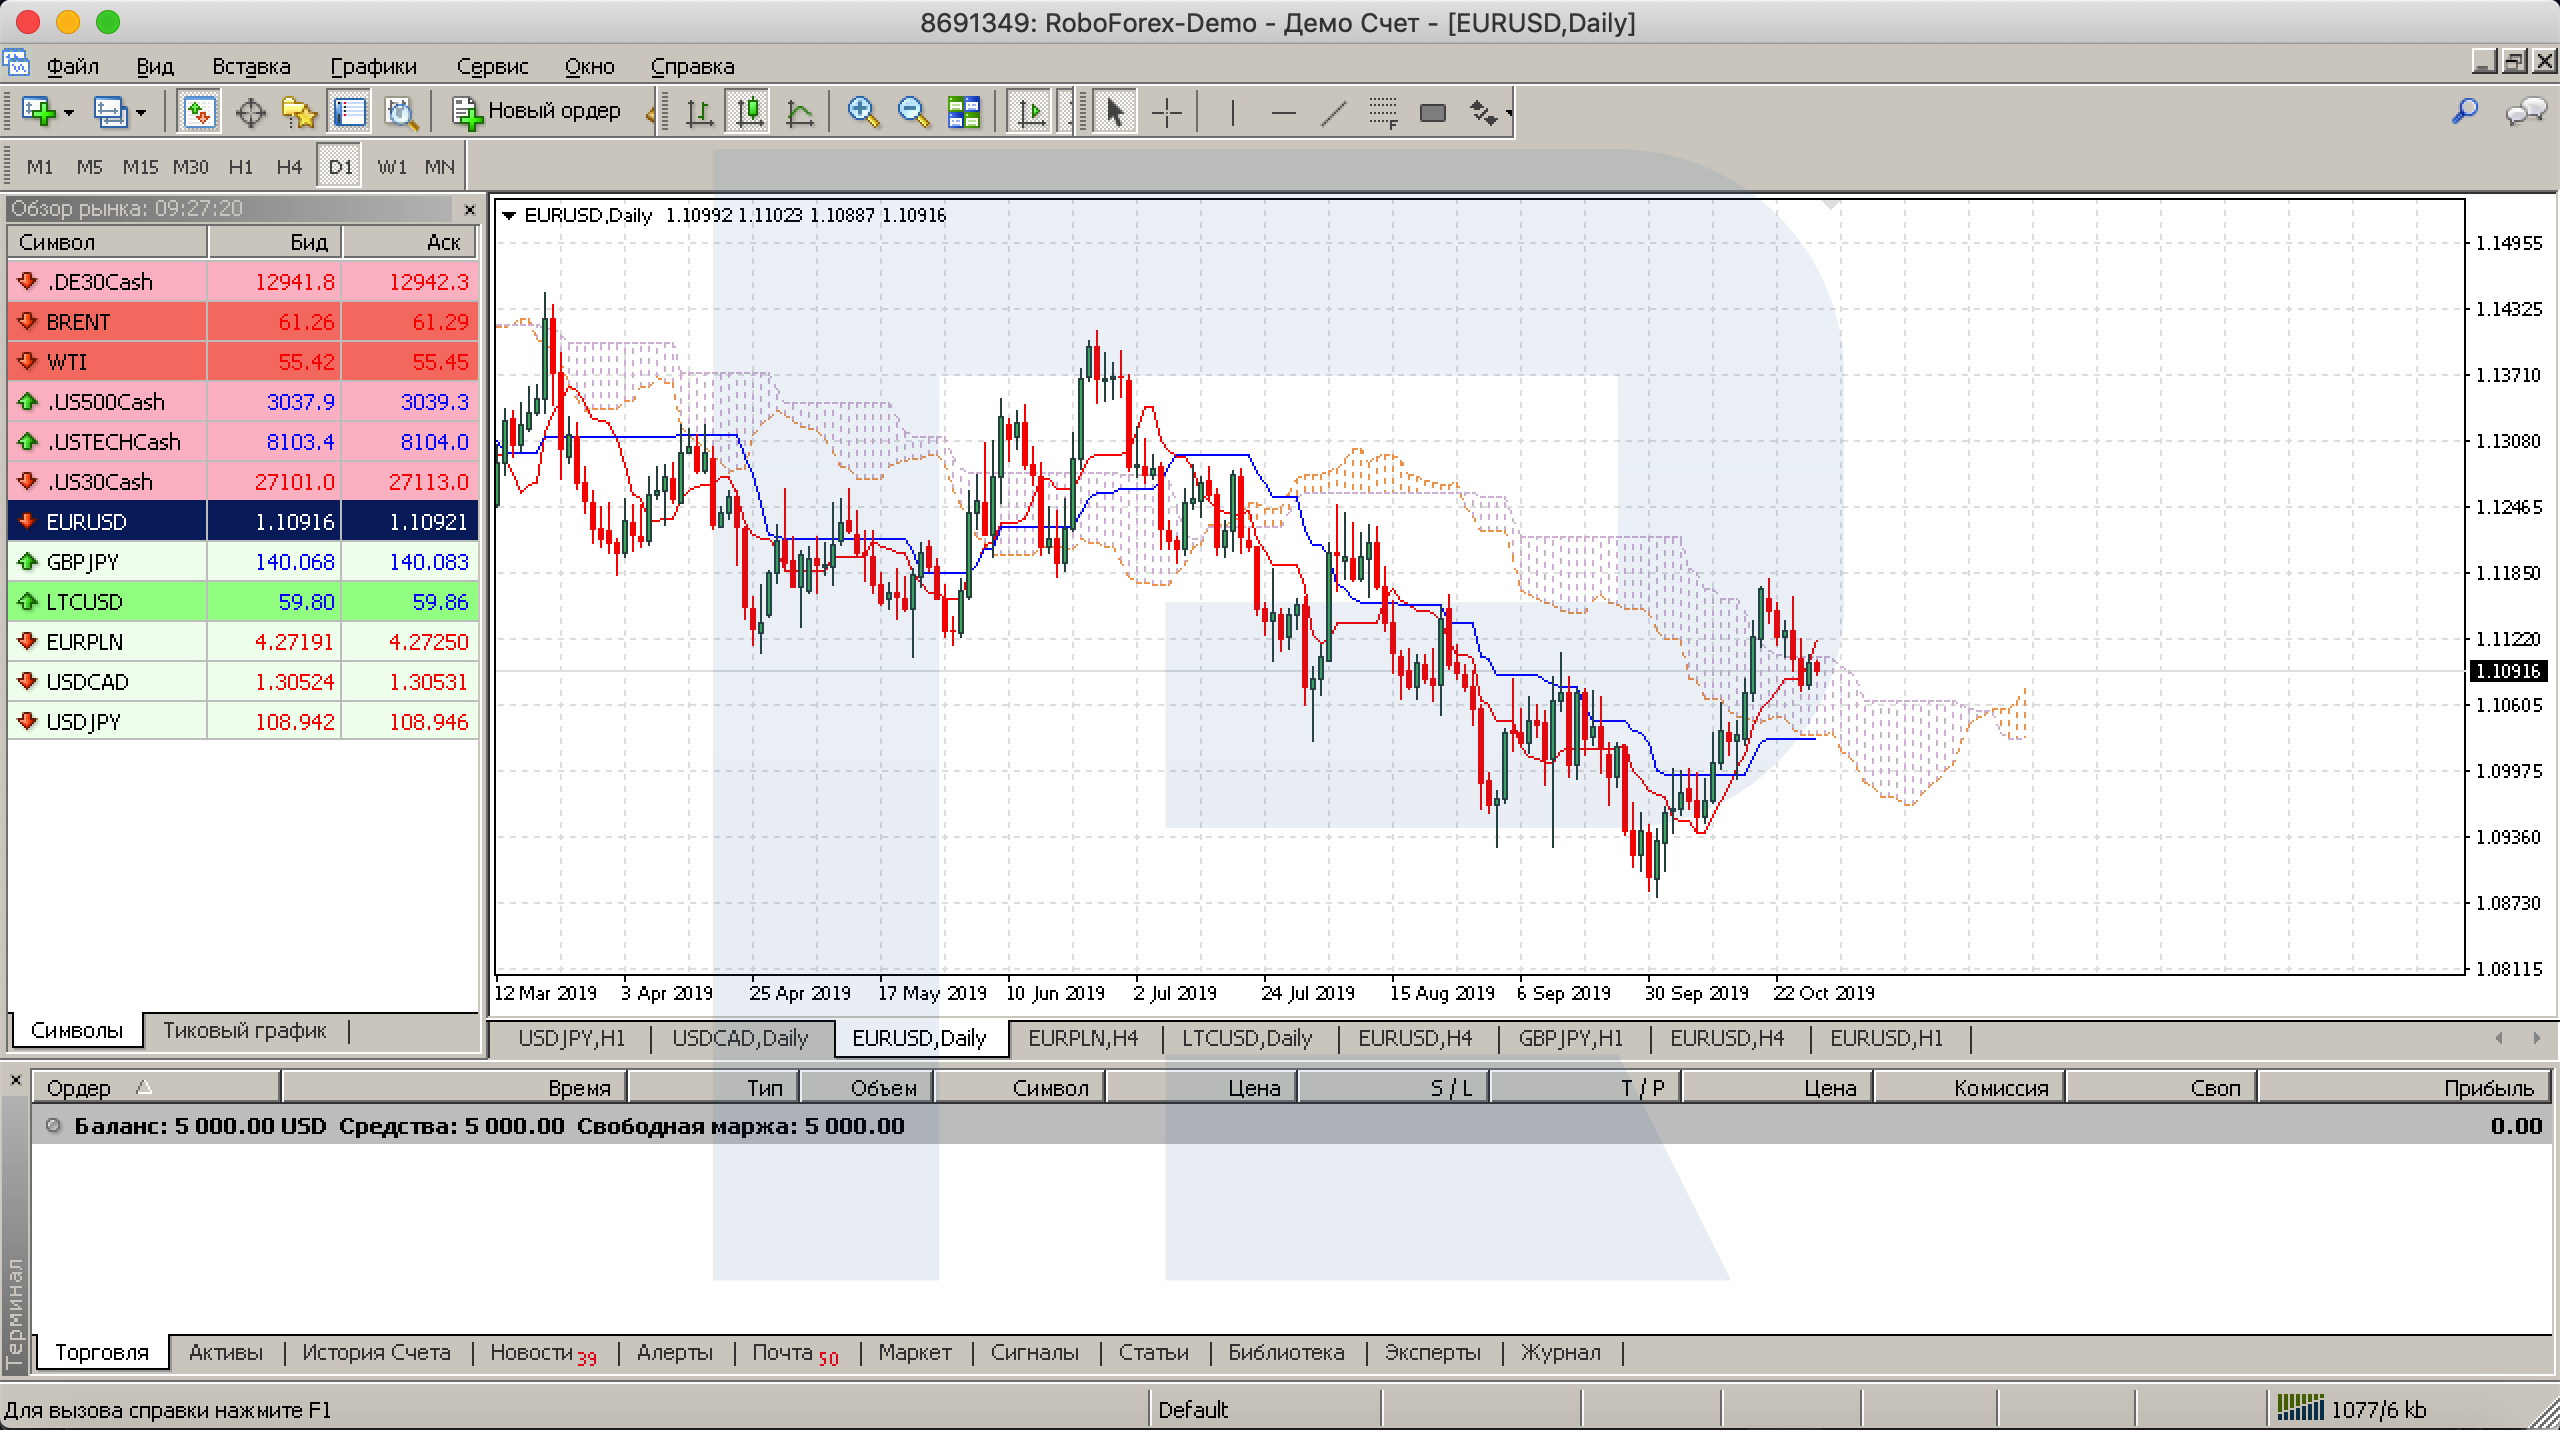Open the Новости terminal tab
This screenshot has width=2560, height=1430.
[542, 1353]
